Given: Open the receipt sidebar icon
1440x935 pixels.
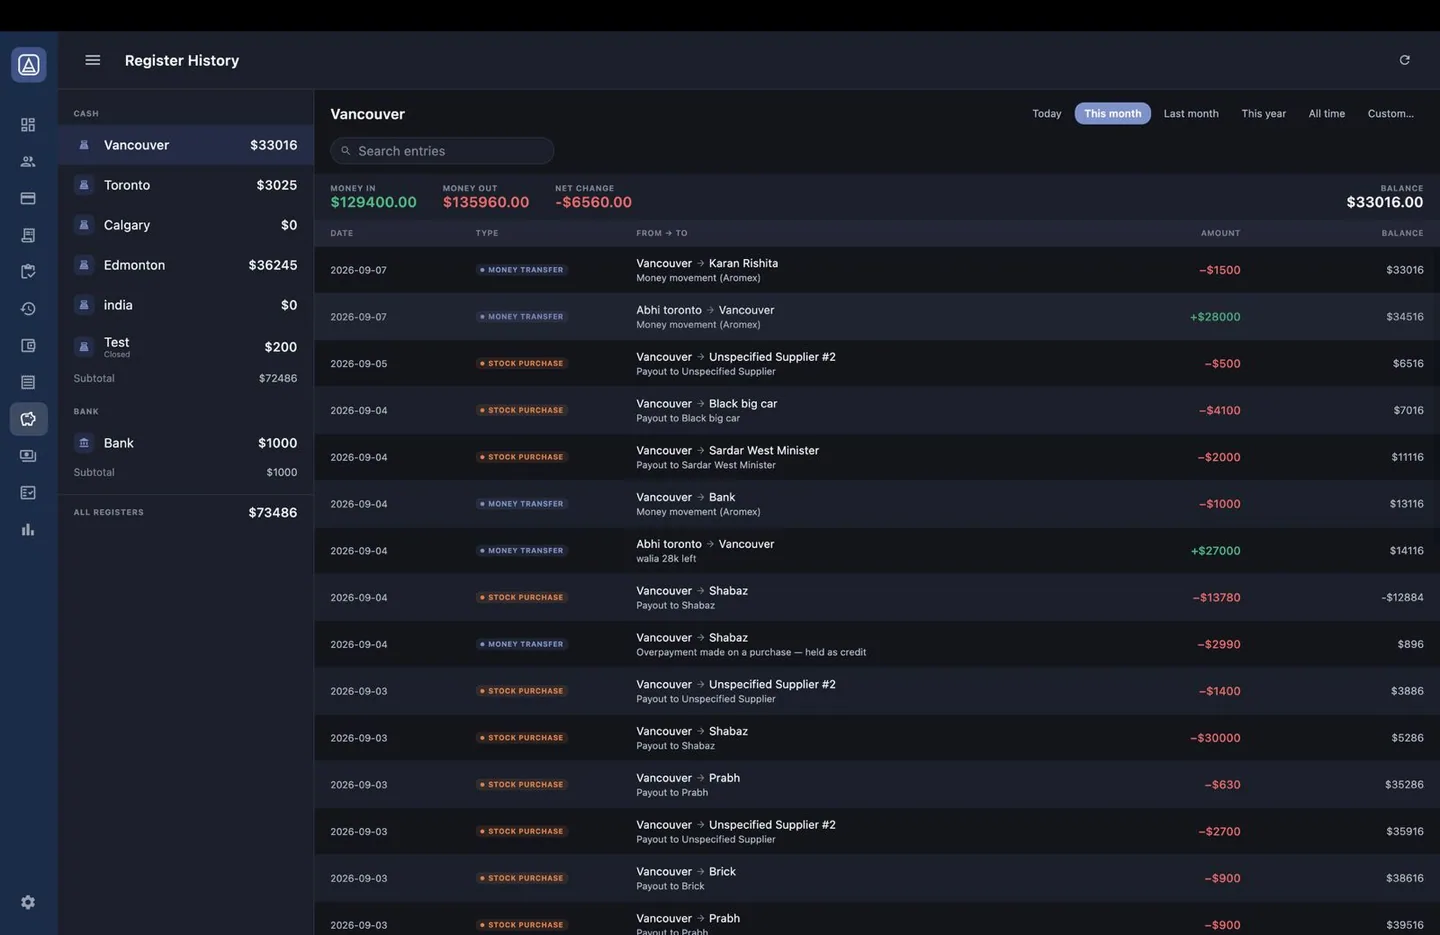Looking at the screenshot, I should [28, 235].
